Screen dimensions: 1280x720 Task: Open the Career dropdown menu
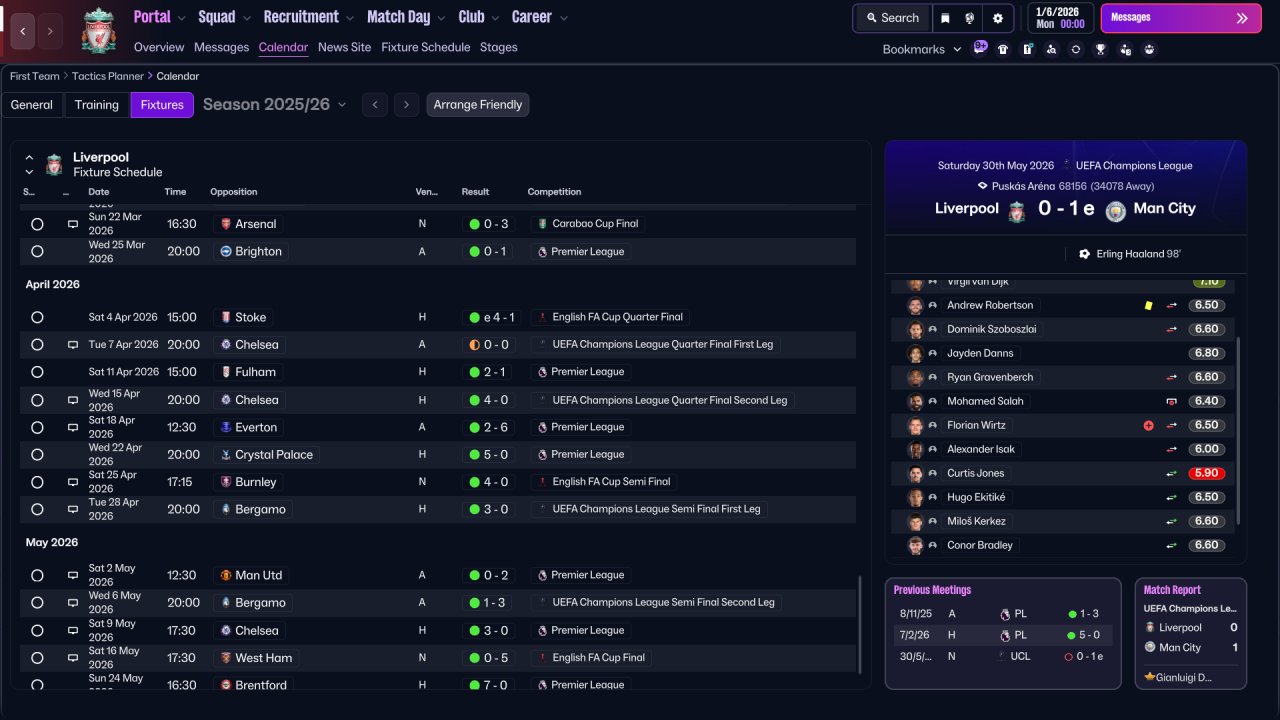click(x=540, y=17)
